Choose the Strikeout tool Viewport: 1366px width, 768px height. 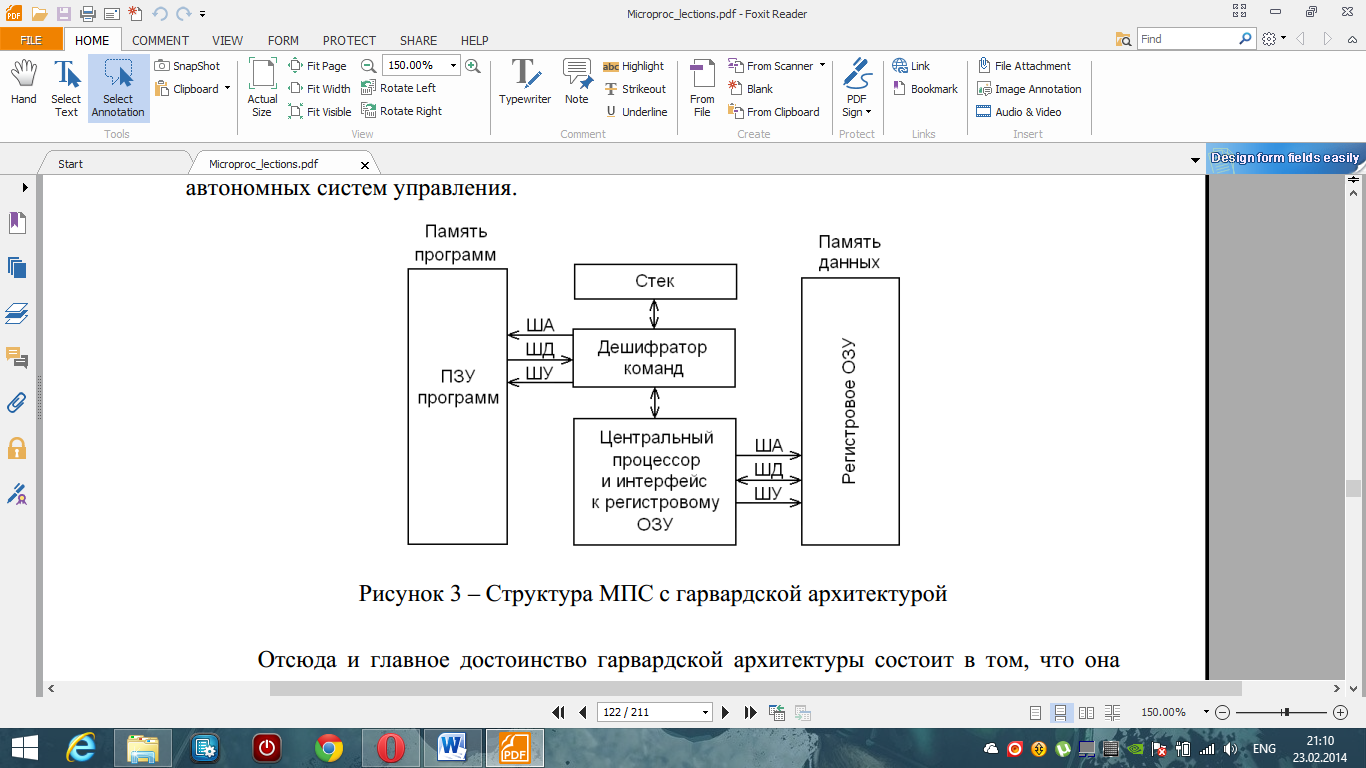[634, 89]
